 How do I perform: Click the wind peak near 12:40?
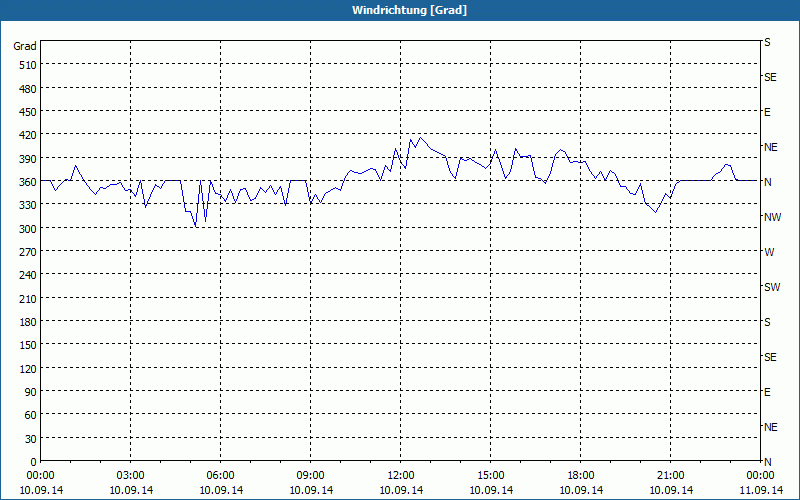[420, 137]
